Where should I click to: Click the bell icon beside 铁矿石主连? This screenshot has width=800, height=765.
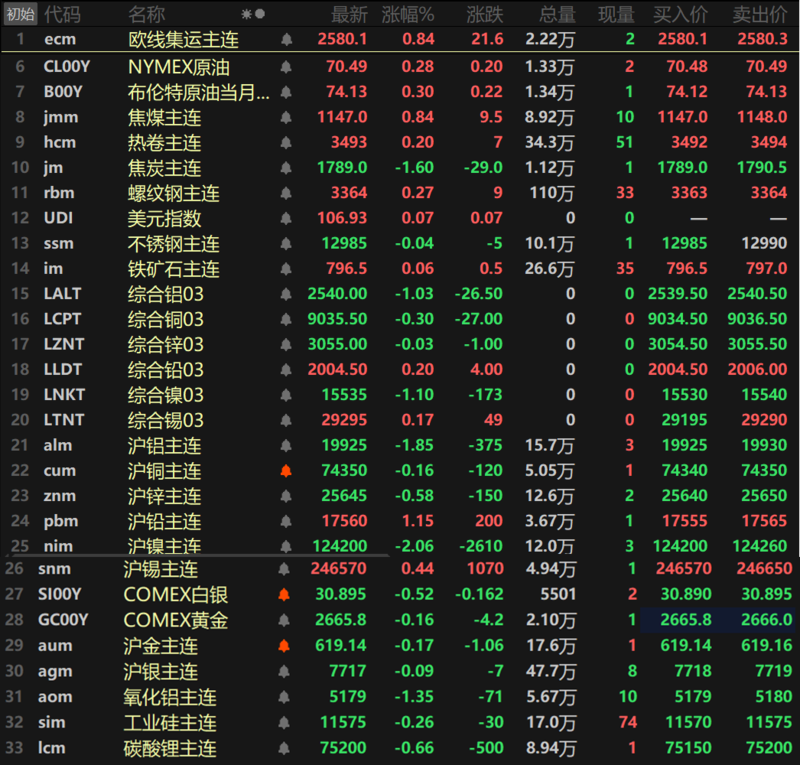[286, 269]
